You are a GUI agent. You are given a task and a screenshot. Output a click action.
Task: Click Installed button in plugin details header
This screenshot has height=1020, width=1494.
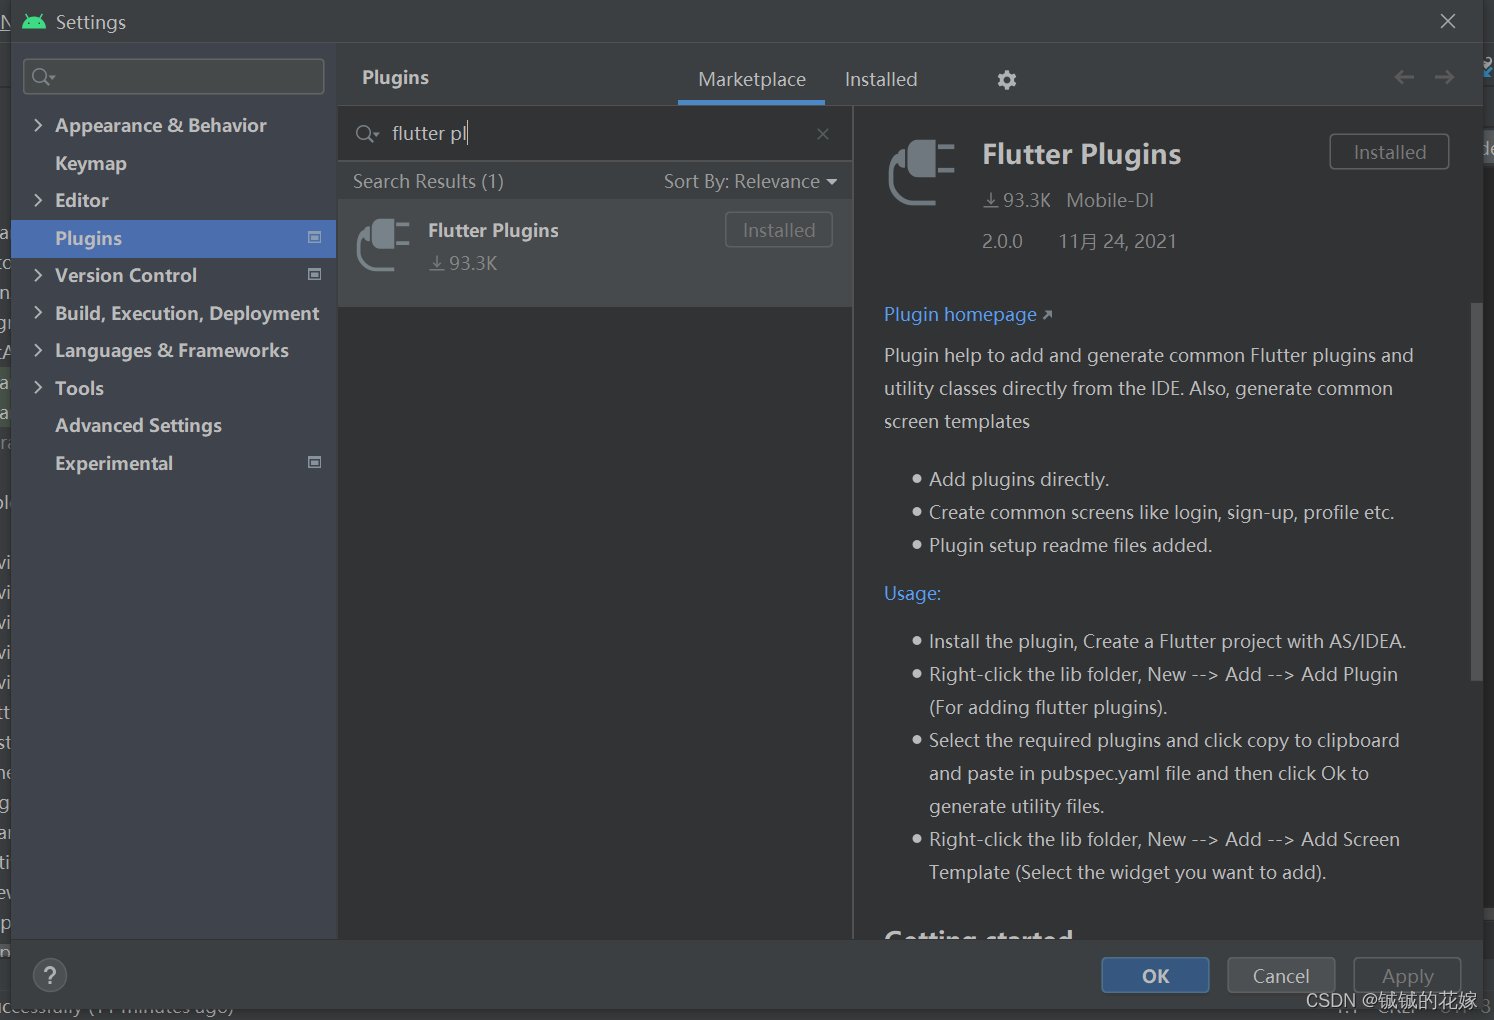click(1389, 152)
